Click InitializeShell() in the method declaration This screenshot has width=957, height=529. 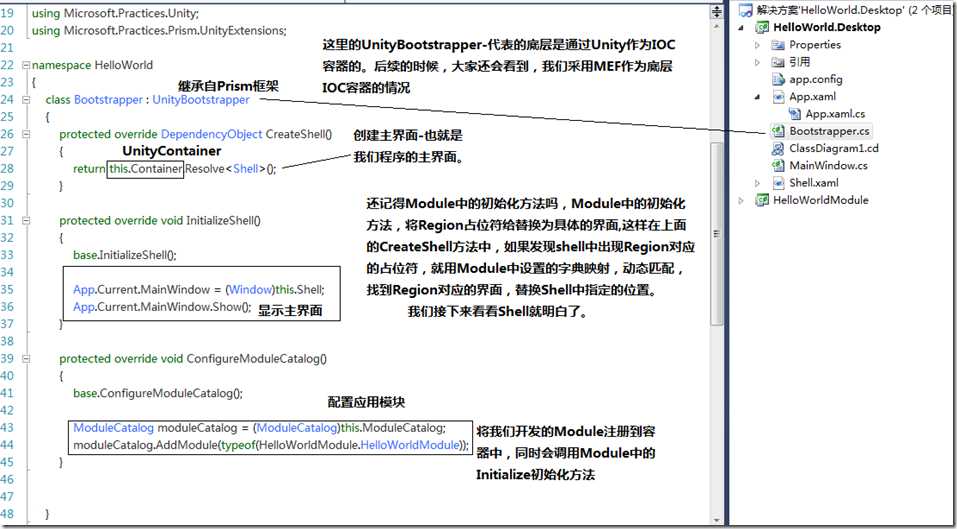point(223,221)
